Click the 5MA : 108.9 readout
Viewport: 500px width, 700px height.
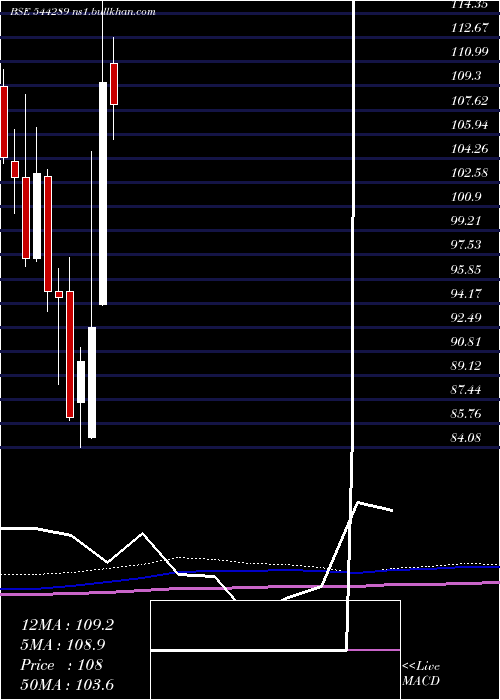[65, 645]
